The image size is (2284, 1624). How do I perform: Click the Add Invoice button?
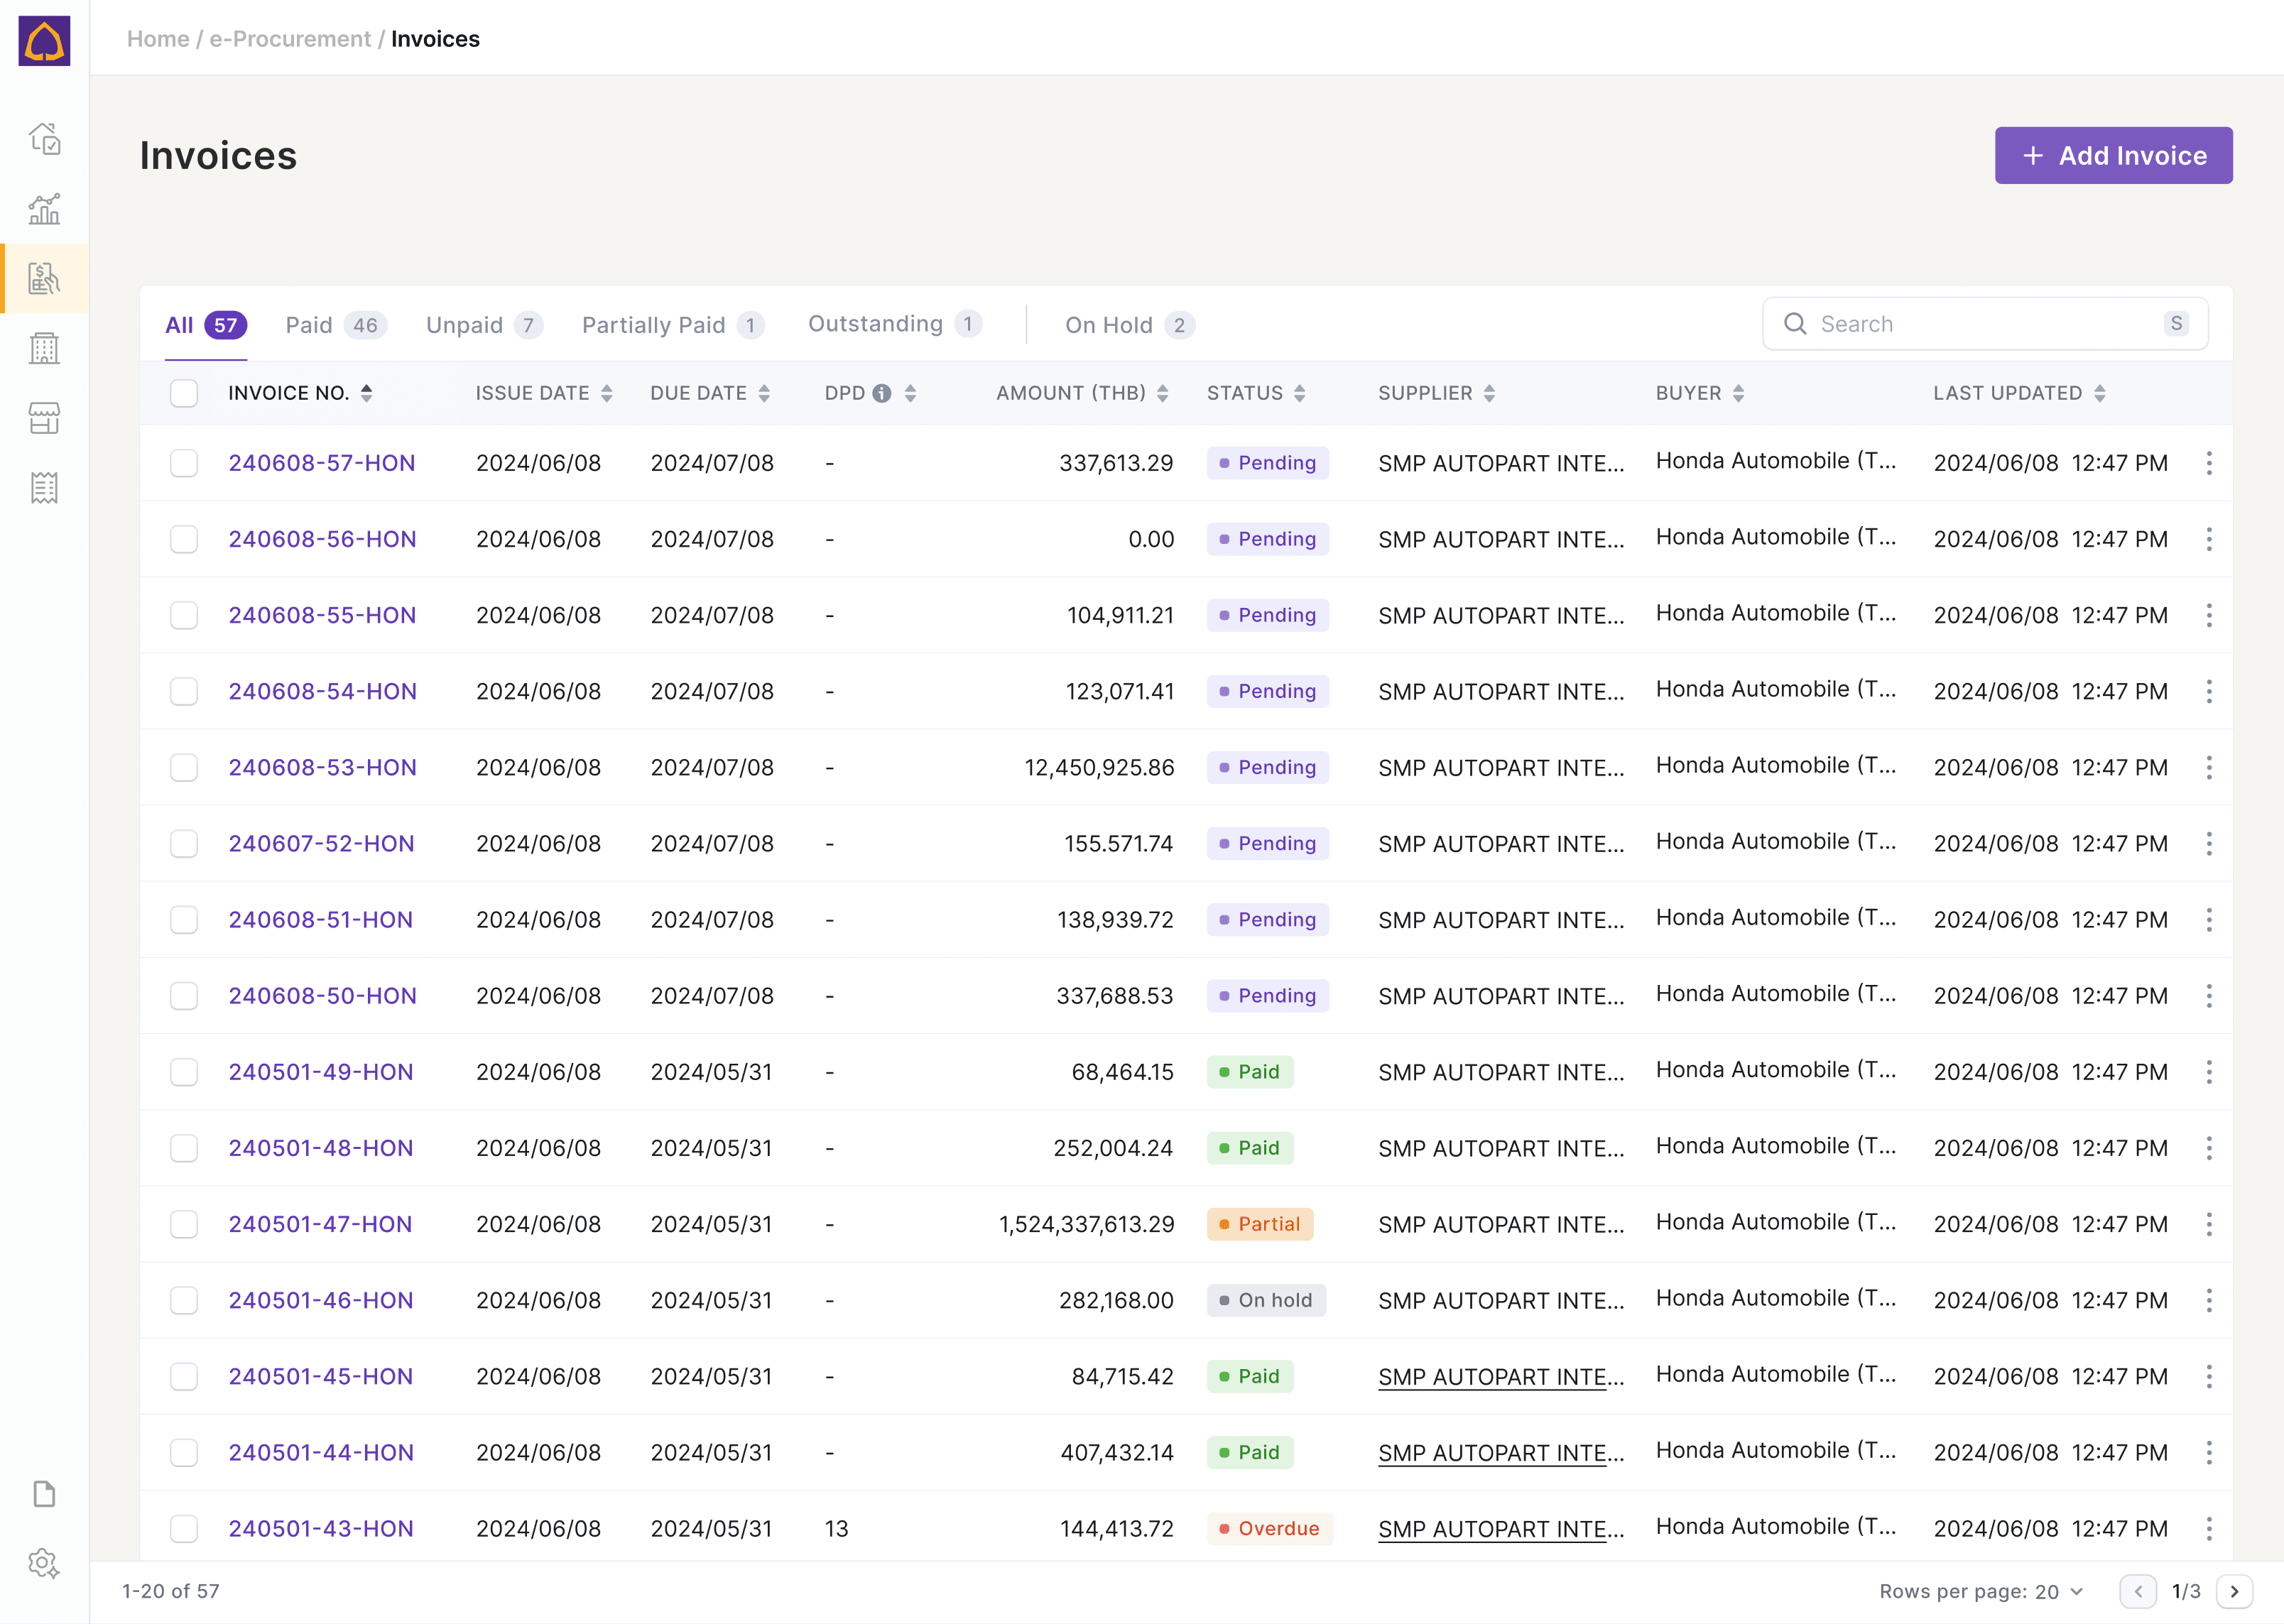(2113, 155)
